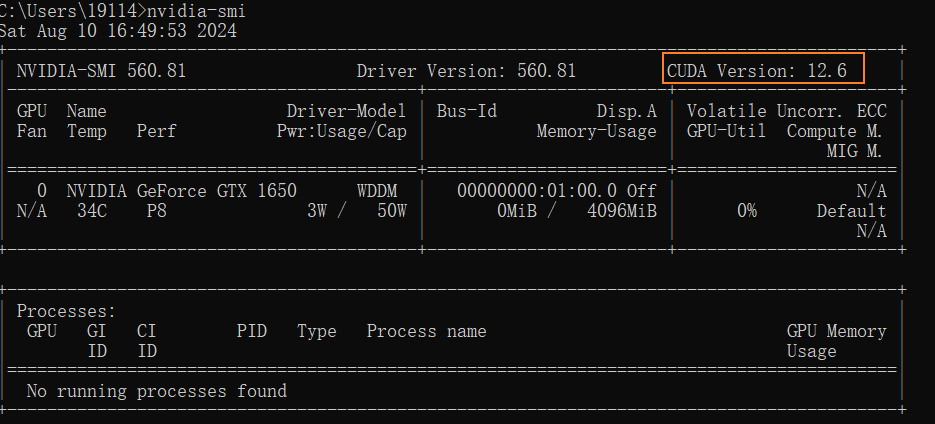Click the 4096MiB total memory value
Viewport: 935px width, 424px height.
click(622, 211)
